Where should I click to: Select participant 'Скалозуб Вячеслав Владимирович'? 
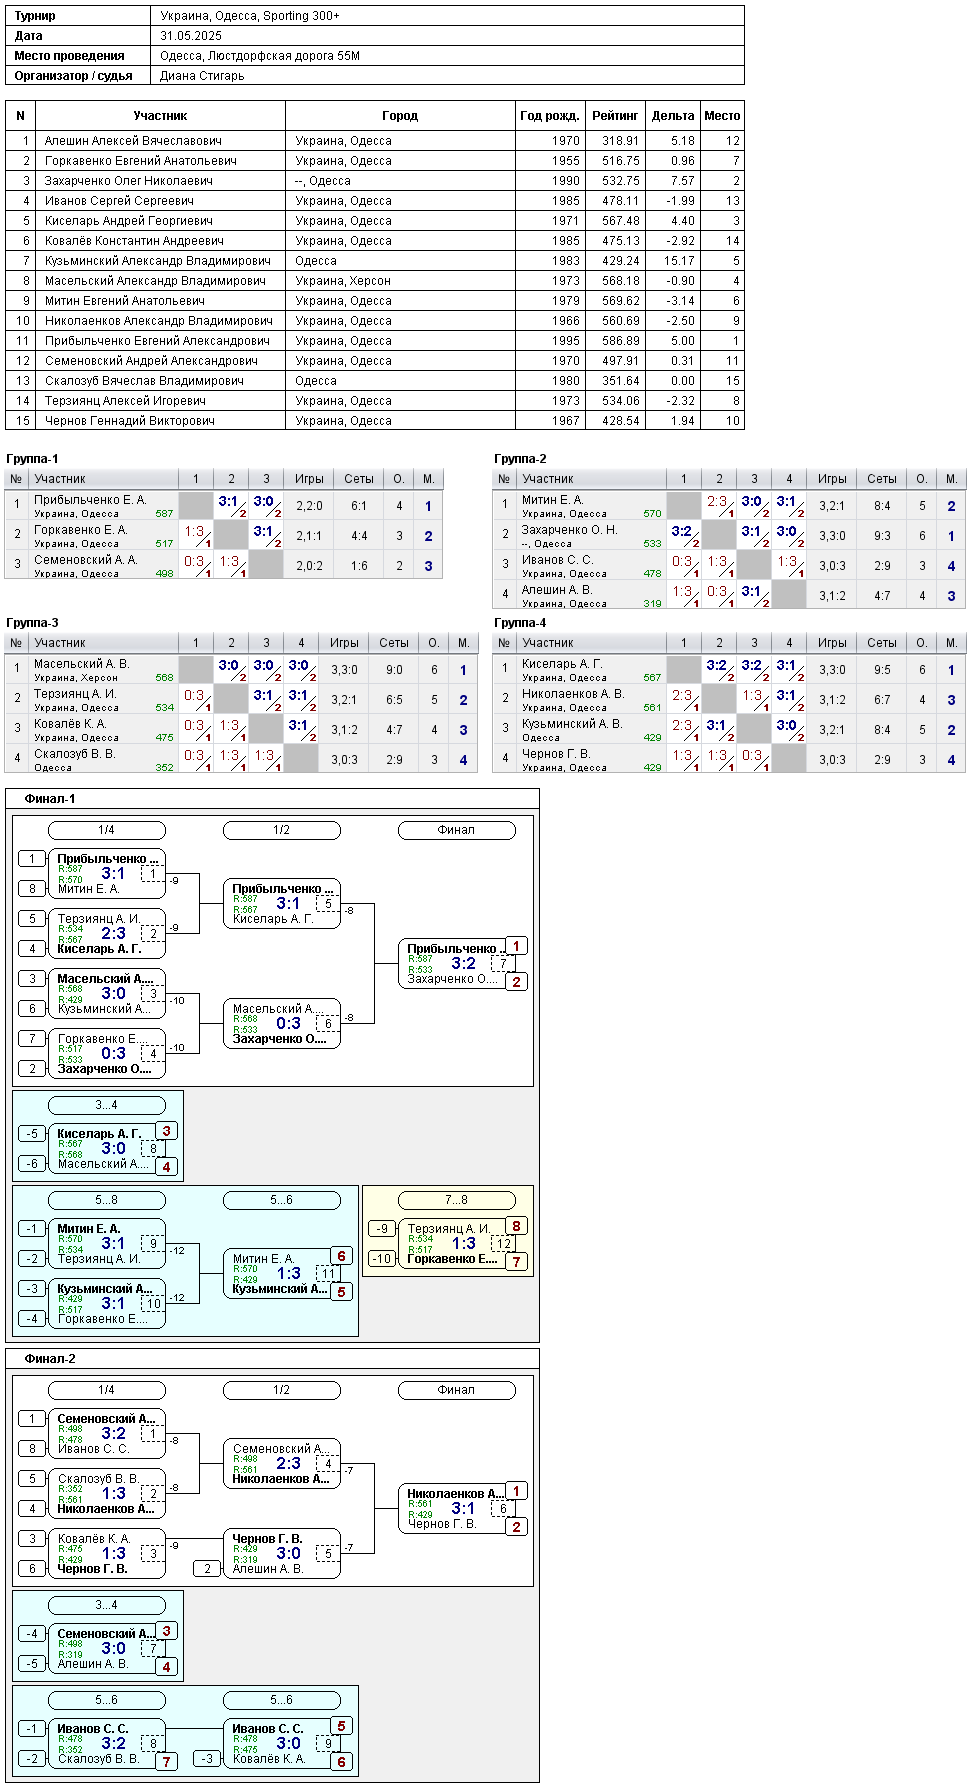144,381
